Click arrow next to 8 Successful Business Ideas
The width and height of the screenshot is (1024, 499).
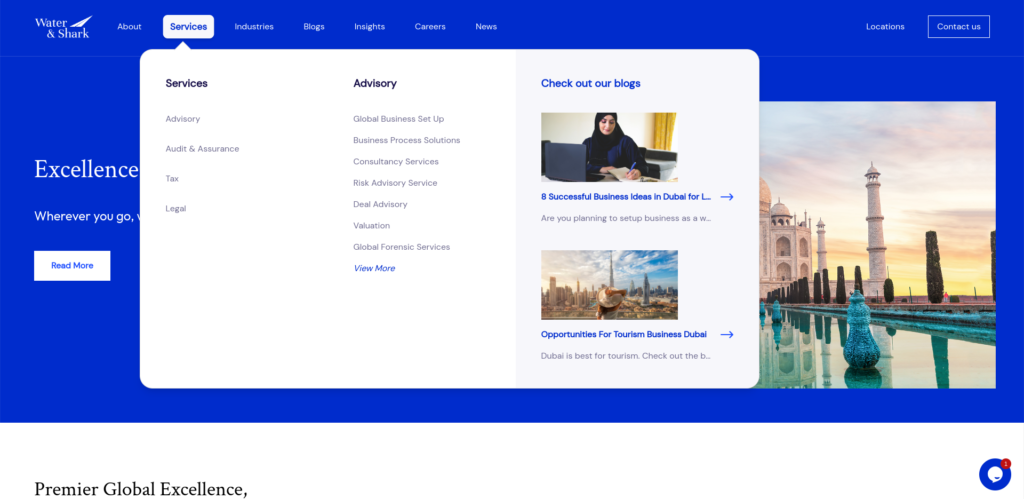point(727,197)
